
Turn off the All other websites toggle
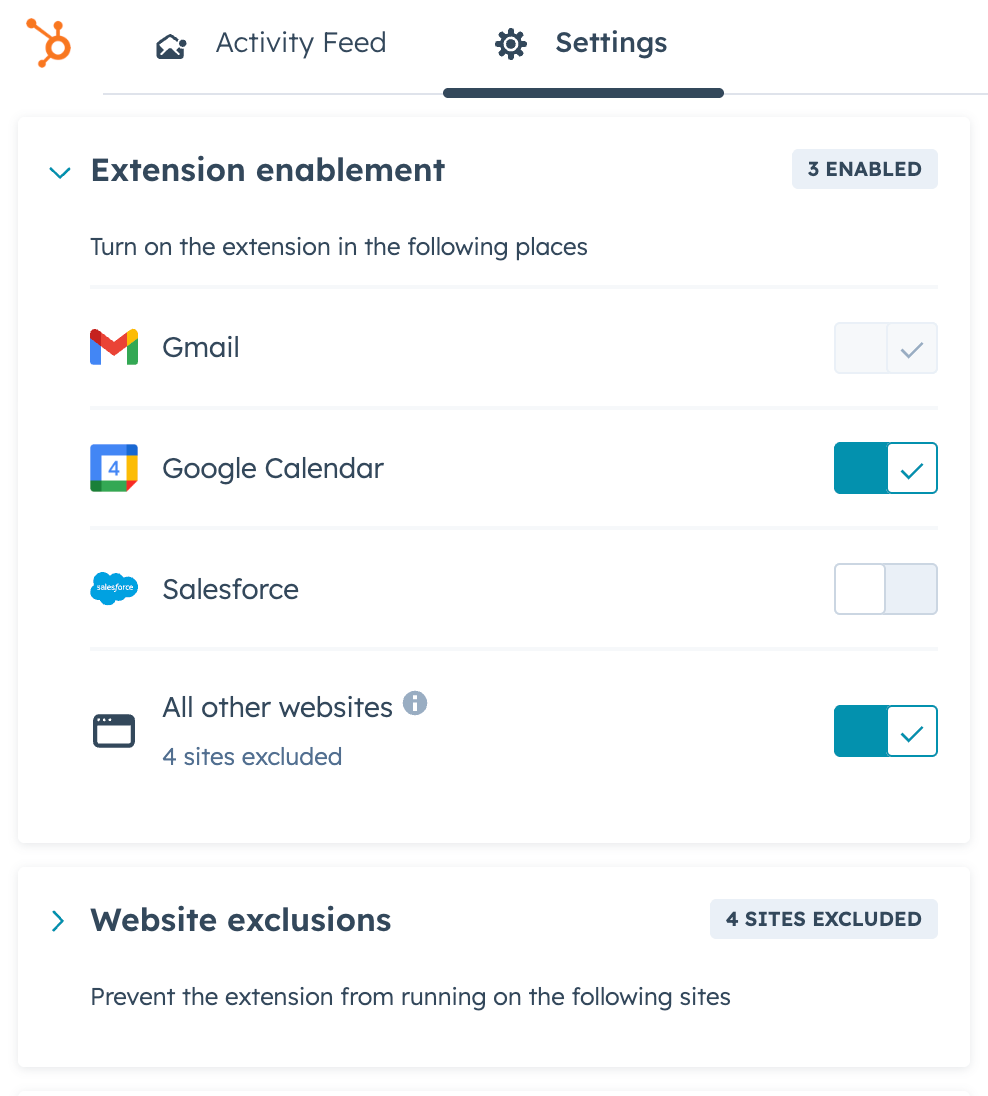click(x=885, y=731)
